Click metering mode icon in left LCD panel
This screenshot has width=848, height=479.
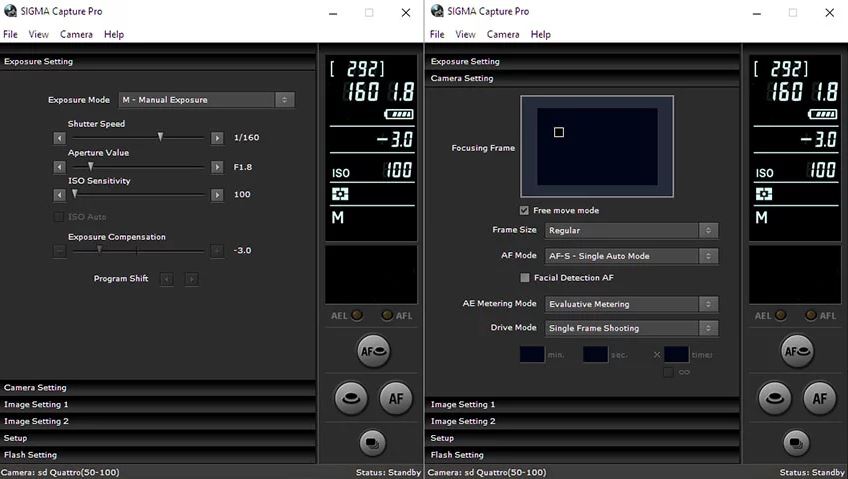point(340,194)
